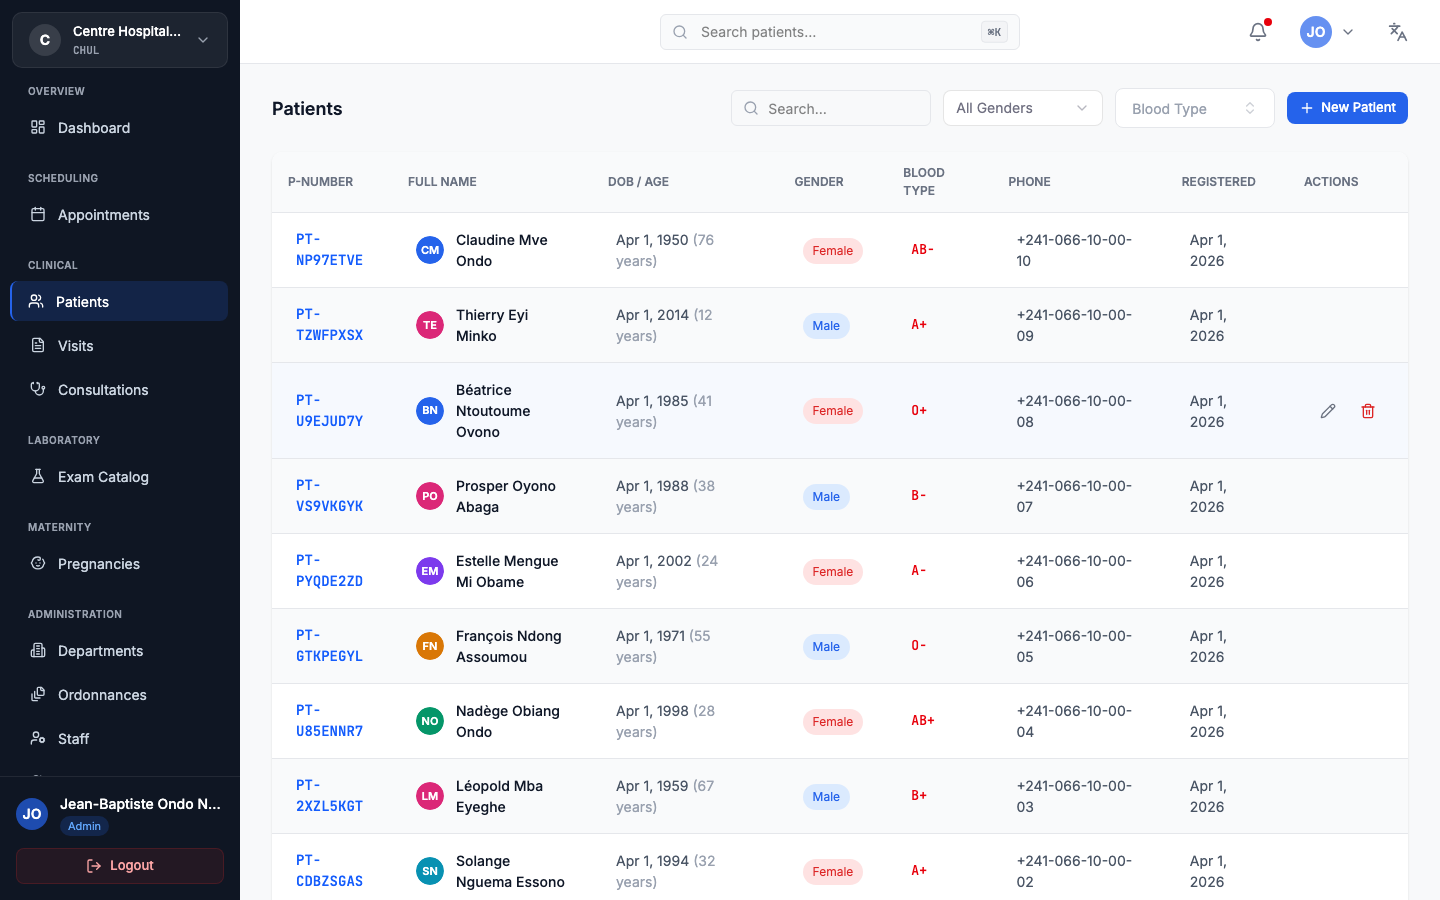This screenshot has height=900, width=1440.
Task: Click the New Patient button
Action: [x=1347, y=108]
